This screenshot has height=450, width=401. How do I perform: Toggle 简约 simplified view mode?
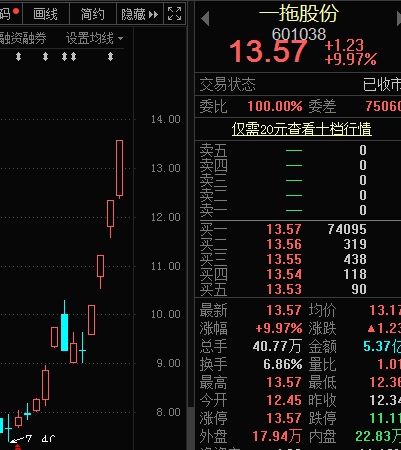[93, 14]
